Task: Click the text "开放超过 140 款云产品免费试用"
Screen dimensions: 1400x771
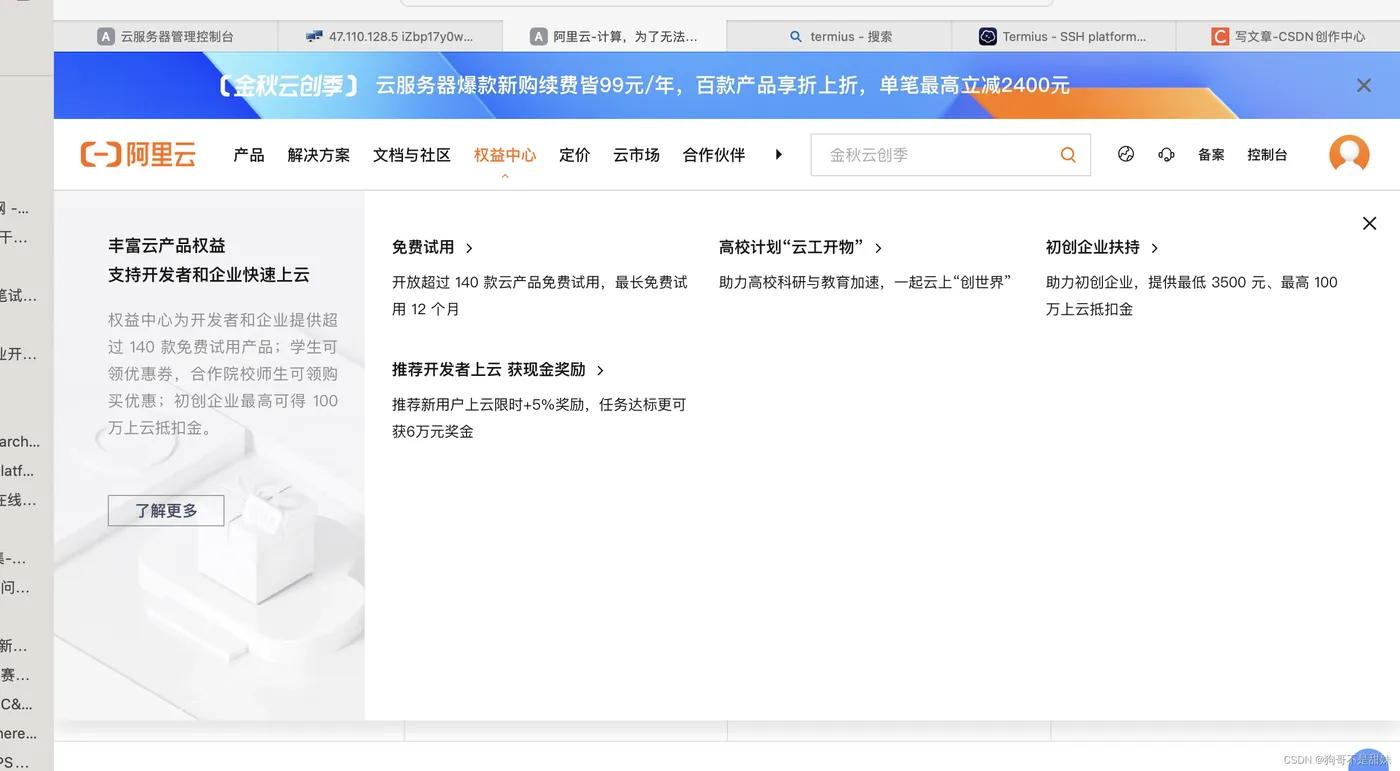Action: click(x=497, y=283)
